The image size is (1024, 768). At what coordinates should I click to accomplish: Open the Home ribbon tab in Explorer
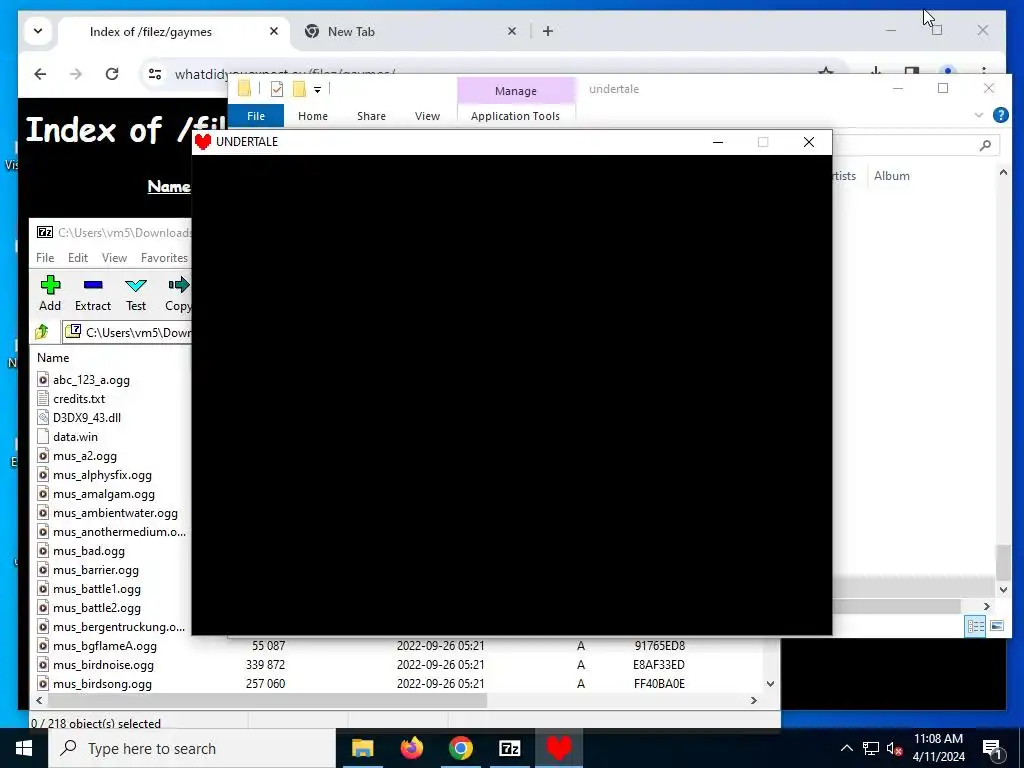[313, 116]
